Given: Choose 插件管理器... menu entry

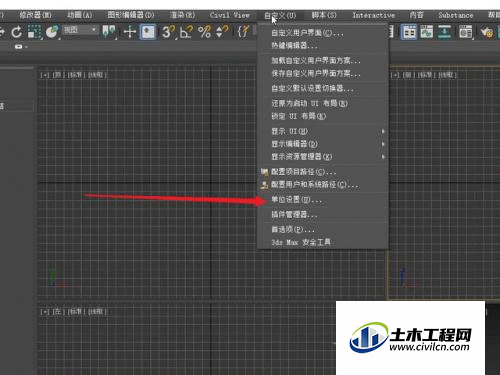Looking at the screenshot, I should point(294,214).
